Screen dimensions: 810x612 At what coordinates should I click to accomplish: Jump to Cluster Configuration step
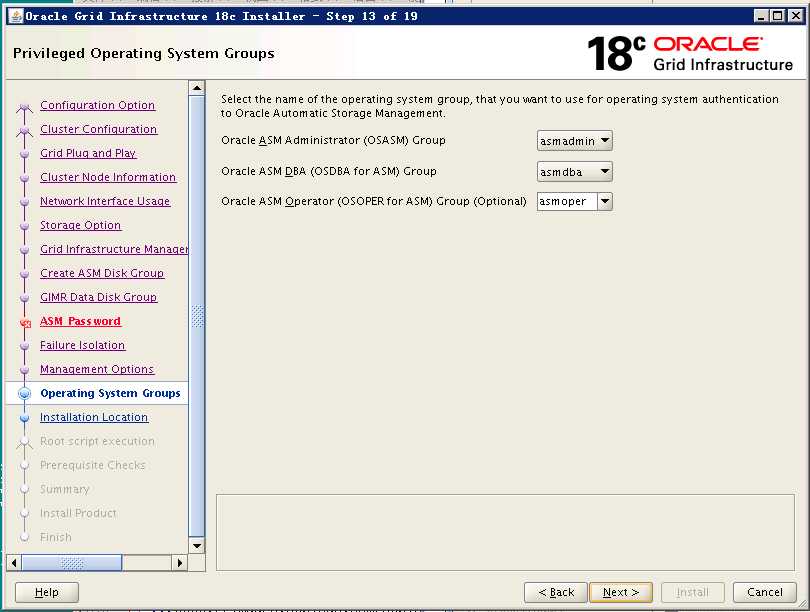coord(99,129)
